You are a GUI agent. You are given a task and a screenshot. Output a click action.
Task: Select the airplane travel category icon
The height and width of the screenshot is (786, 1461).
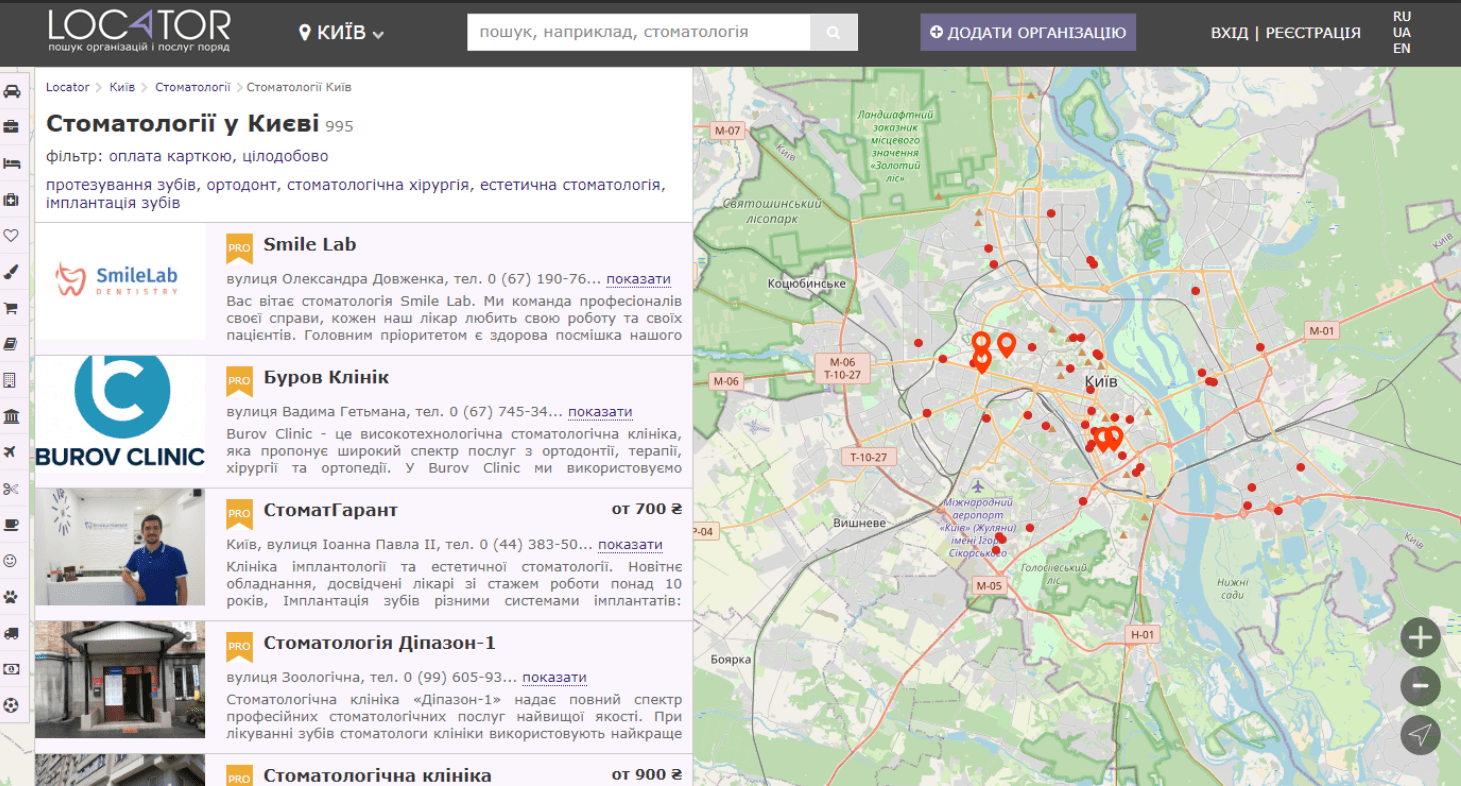pyautogui.click(x=12, y=452)
